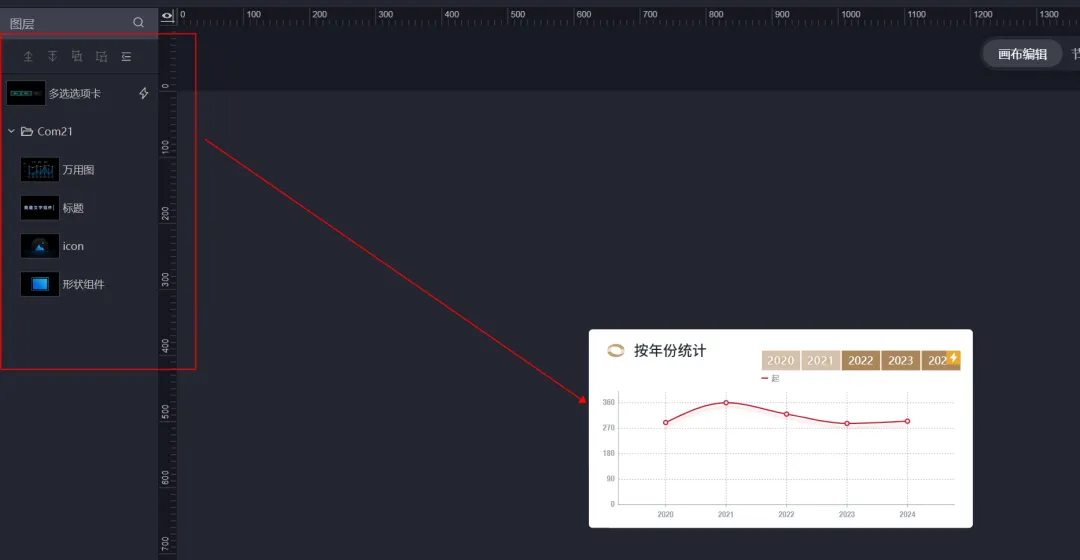Select the 2023 year tab

coord(900,360)
